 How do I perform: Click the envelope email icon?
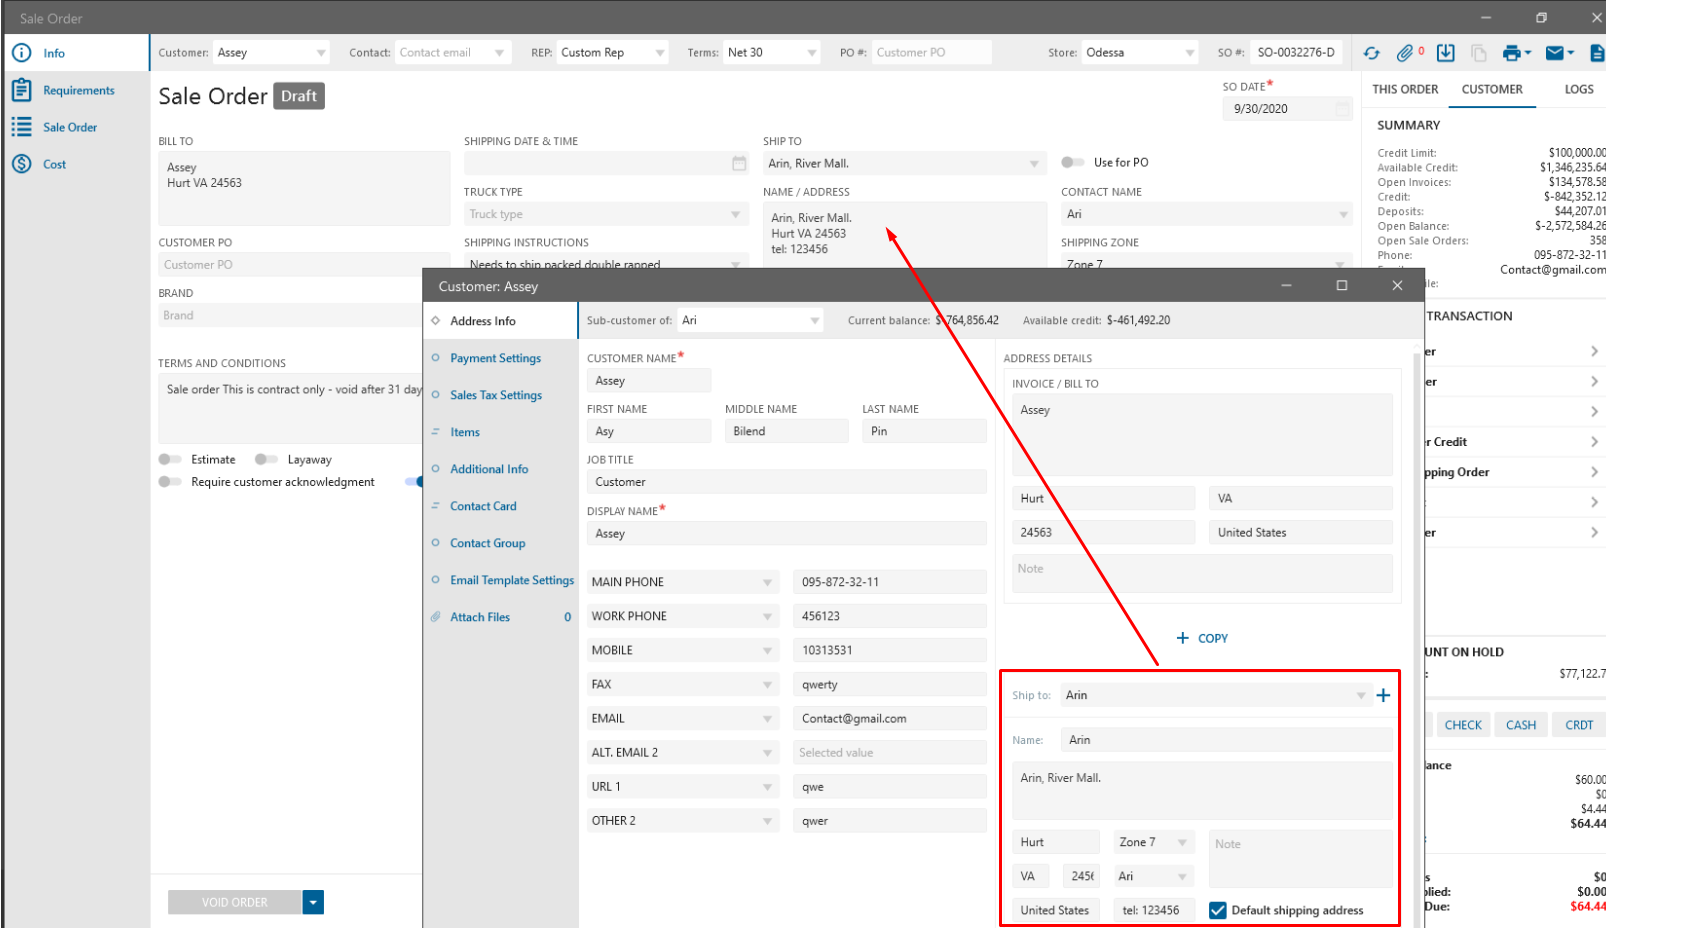pyautogui.click(x=1554, y=53)
